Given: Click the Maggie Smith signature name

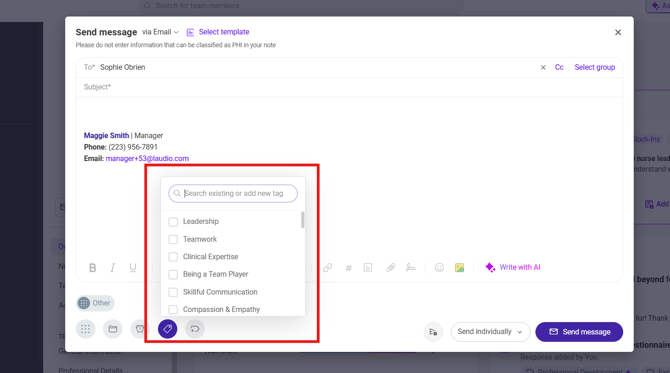Looking at the screenshot, I should (106, 135).
